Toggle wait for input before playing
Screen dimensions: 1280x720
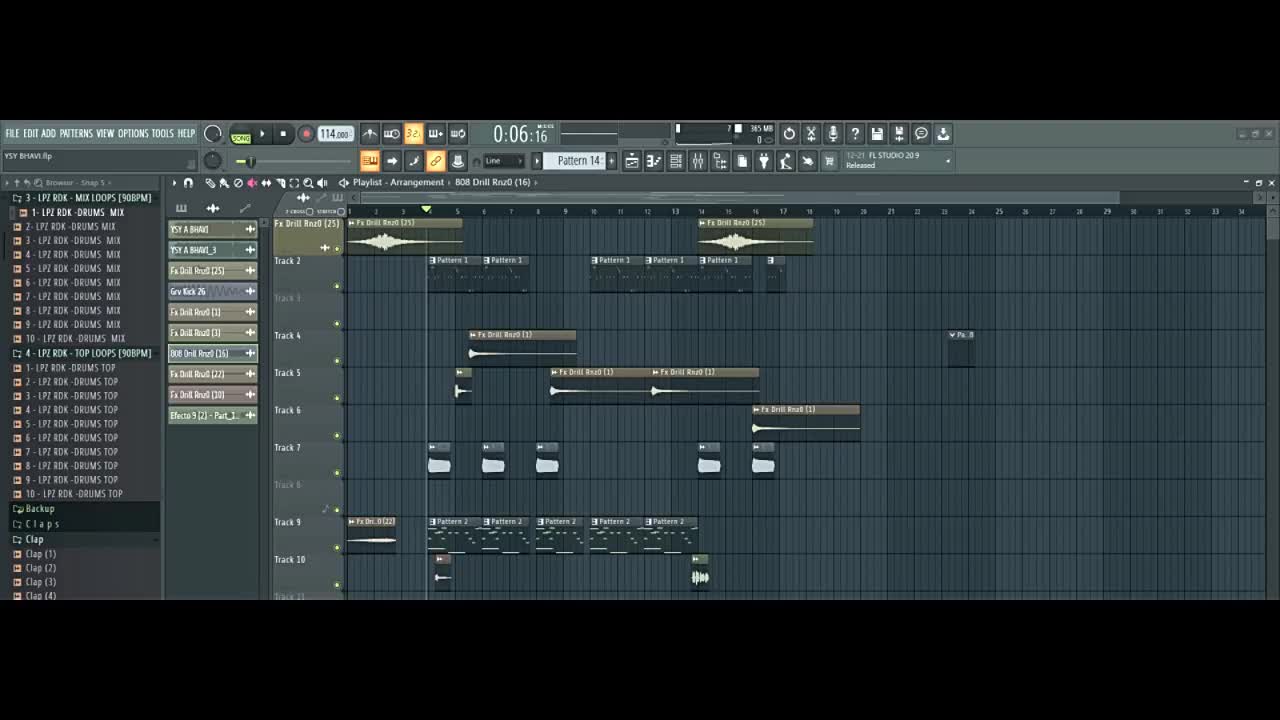pyautogui.click(x=392, y=133)
